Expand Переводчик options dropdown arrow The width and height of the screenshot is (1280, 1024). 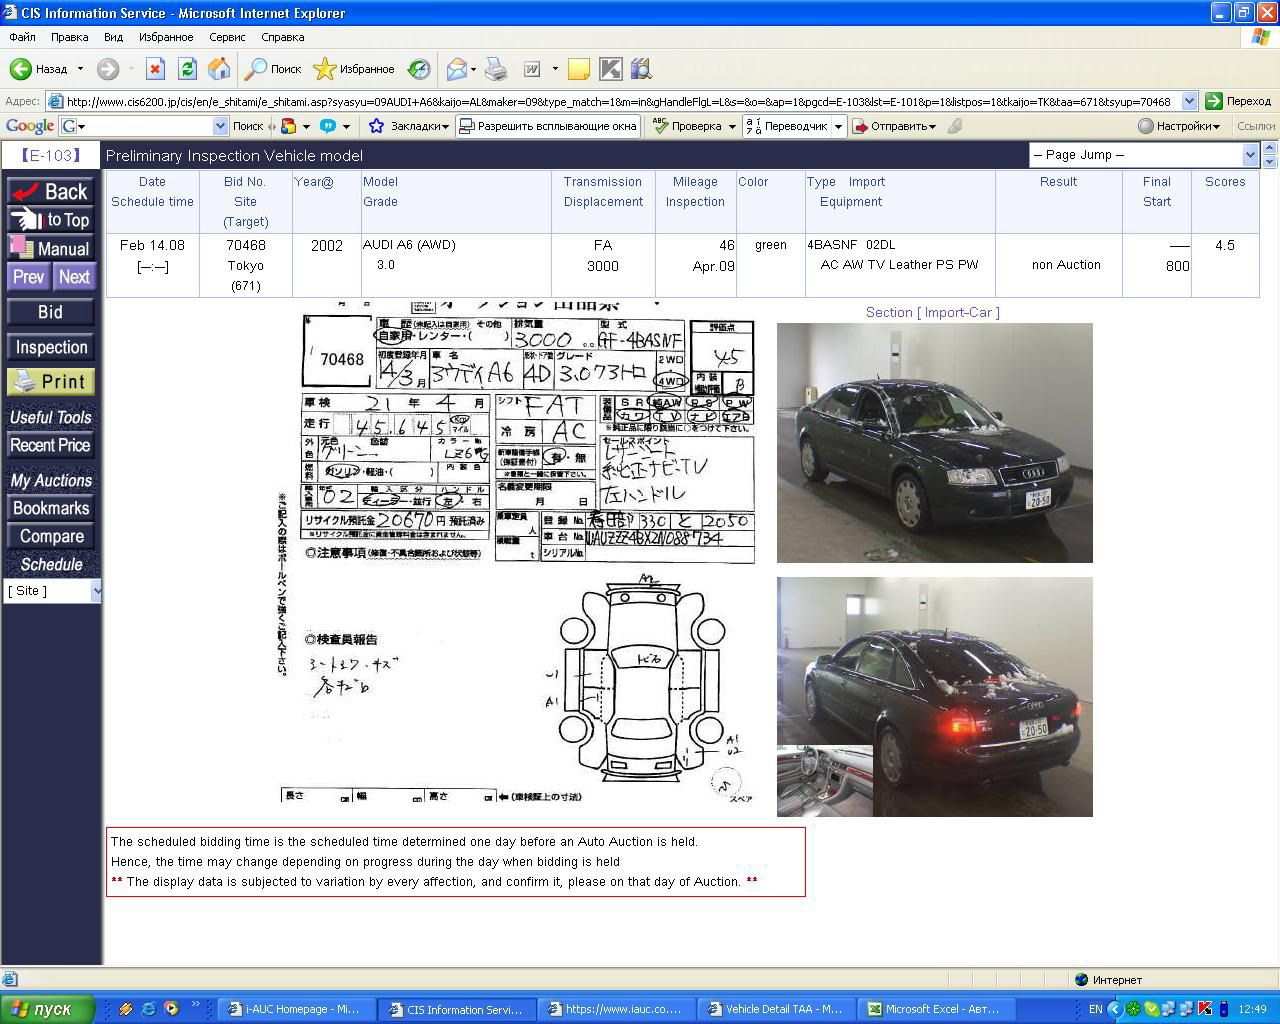click(838, 126)
